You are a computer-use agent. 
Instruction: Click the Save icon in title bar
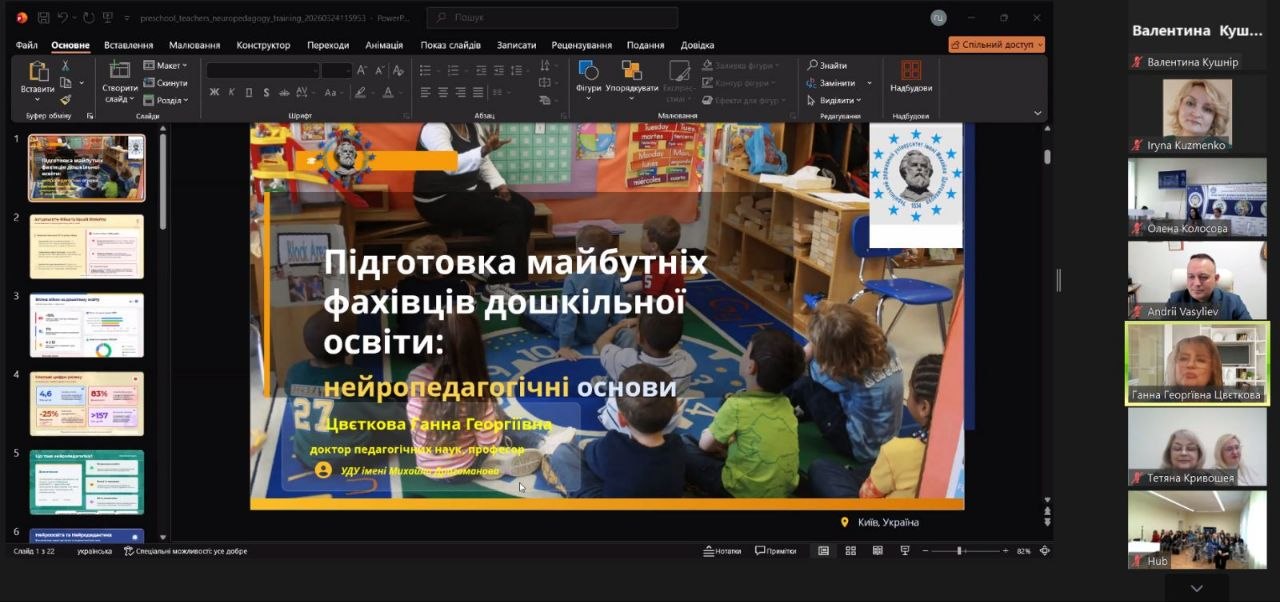(44, 18)
